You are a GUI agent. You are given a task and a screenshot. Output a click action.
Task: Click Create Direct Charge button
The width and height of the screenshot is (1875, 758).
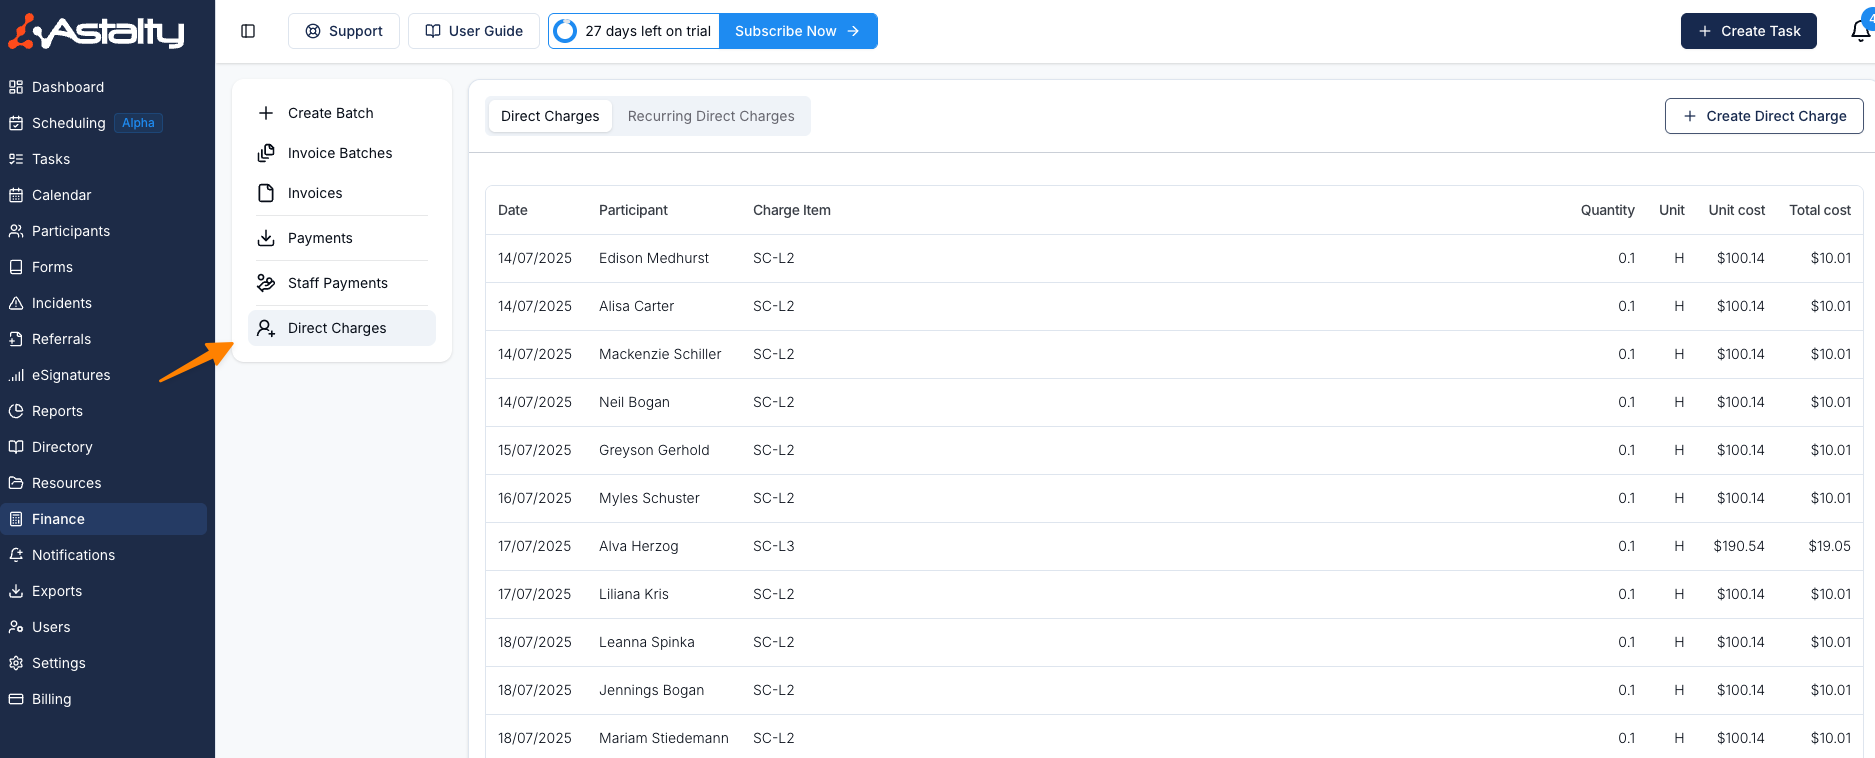tap(1763, 116)
